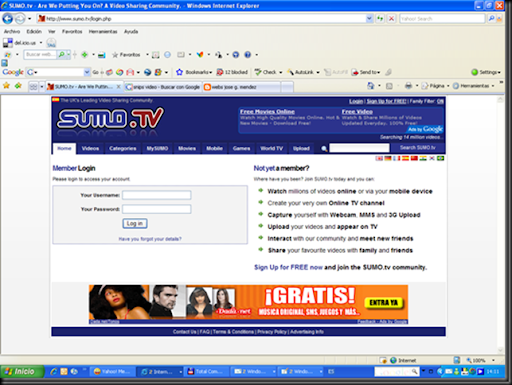The image size is (512, 385).
Task: Click the Refresh page icon
Action: point(380,19)
